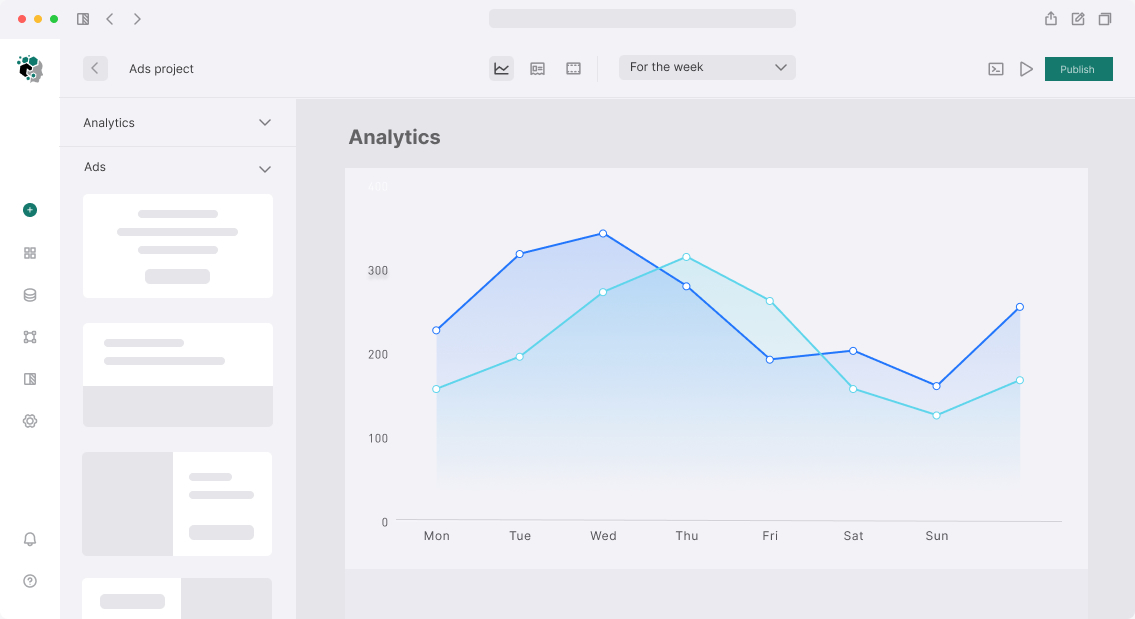Viewport: 1135px width, 619px height.
Task: Select the first ad template thumbnail
Action: 178,246
